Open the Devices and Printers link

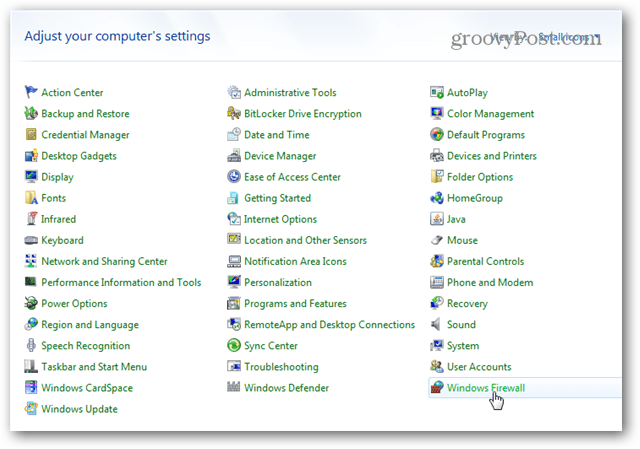[491, 156]
